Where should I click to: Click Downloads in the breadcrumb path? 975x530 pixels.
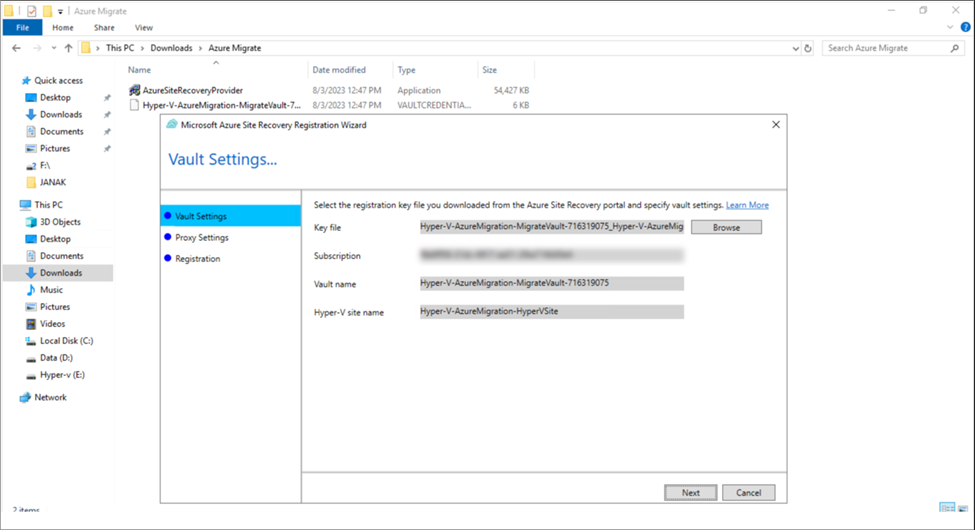point(171,48)
